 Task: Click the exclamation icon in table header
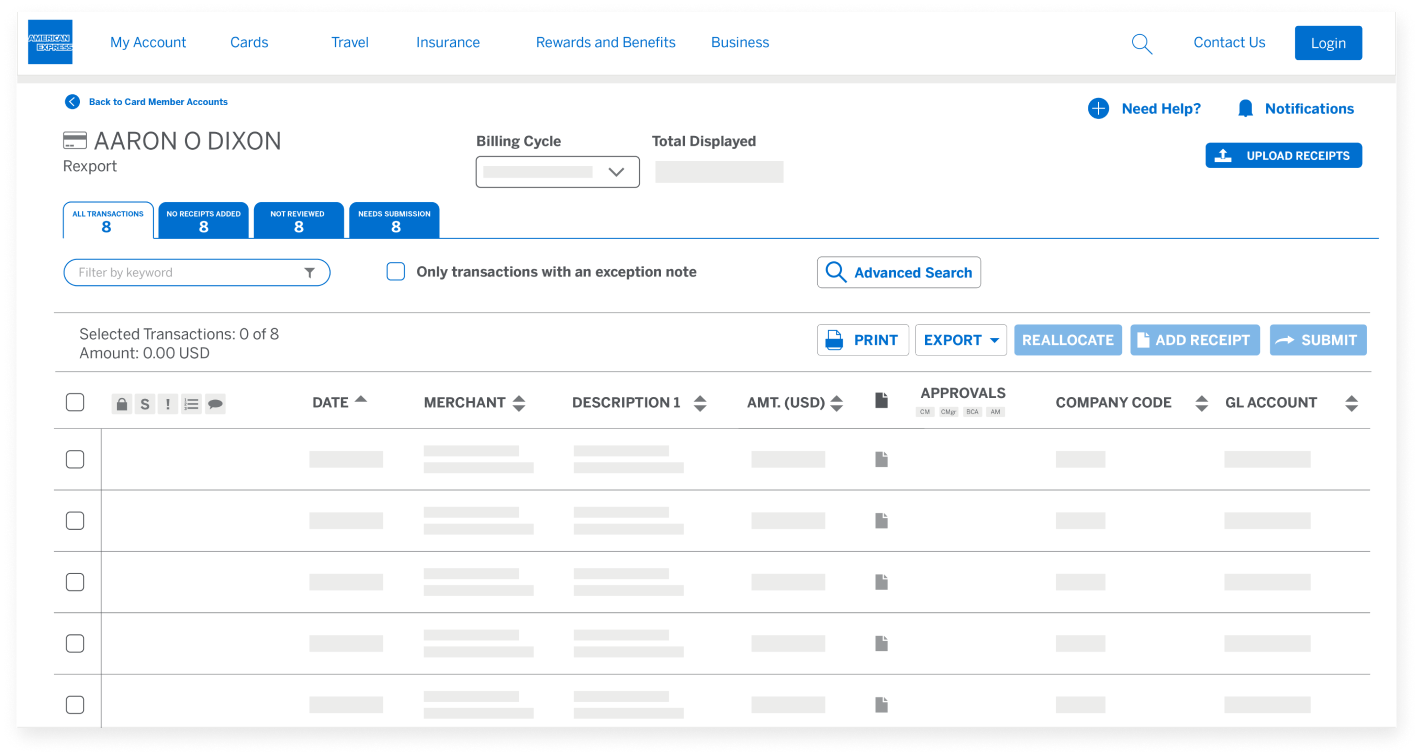(x=168, y=404)
